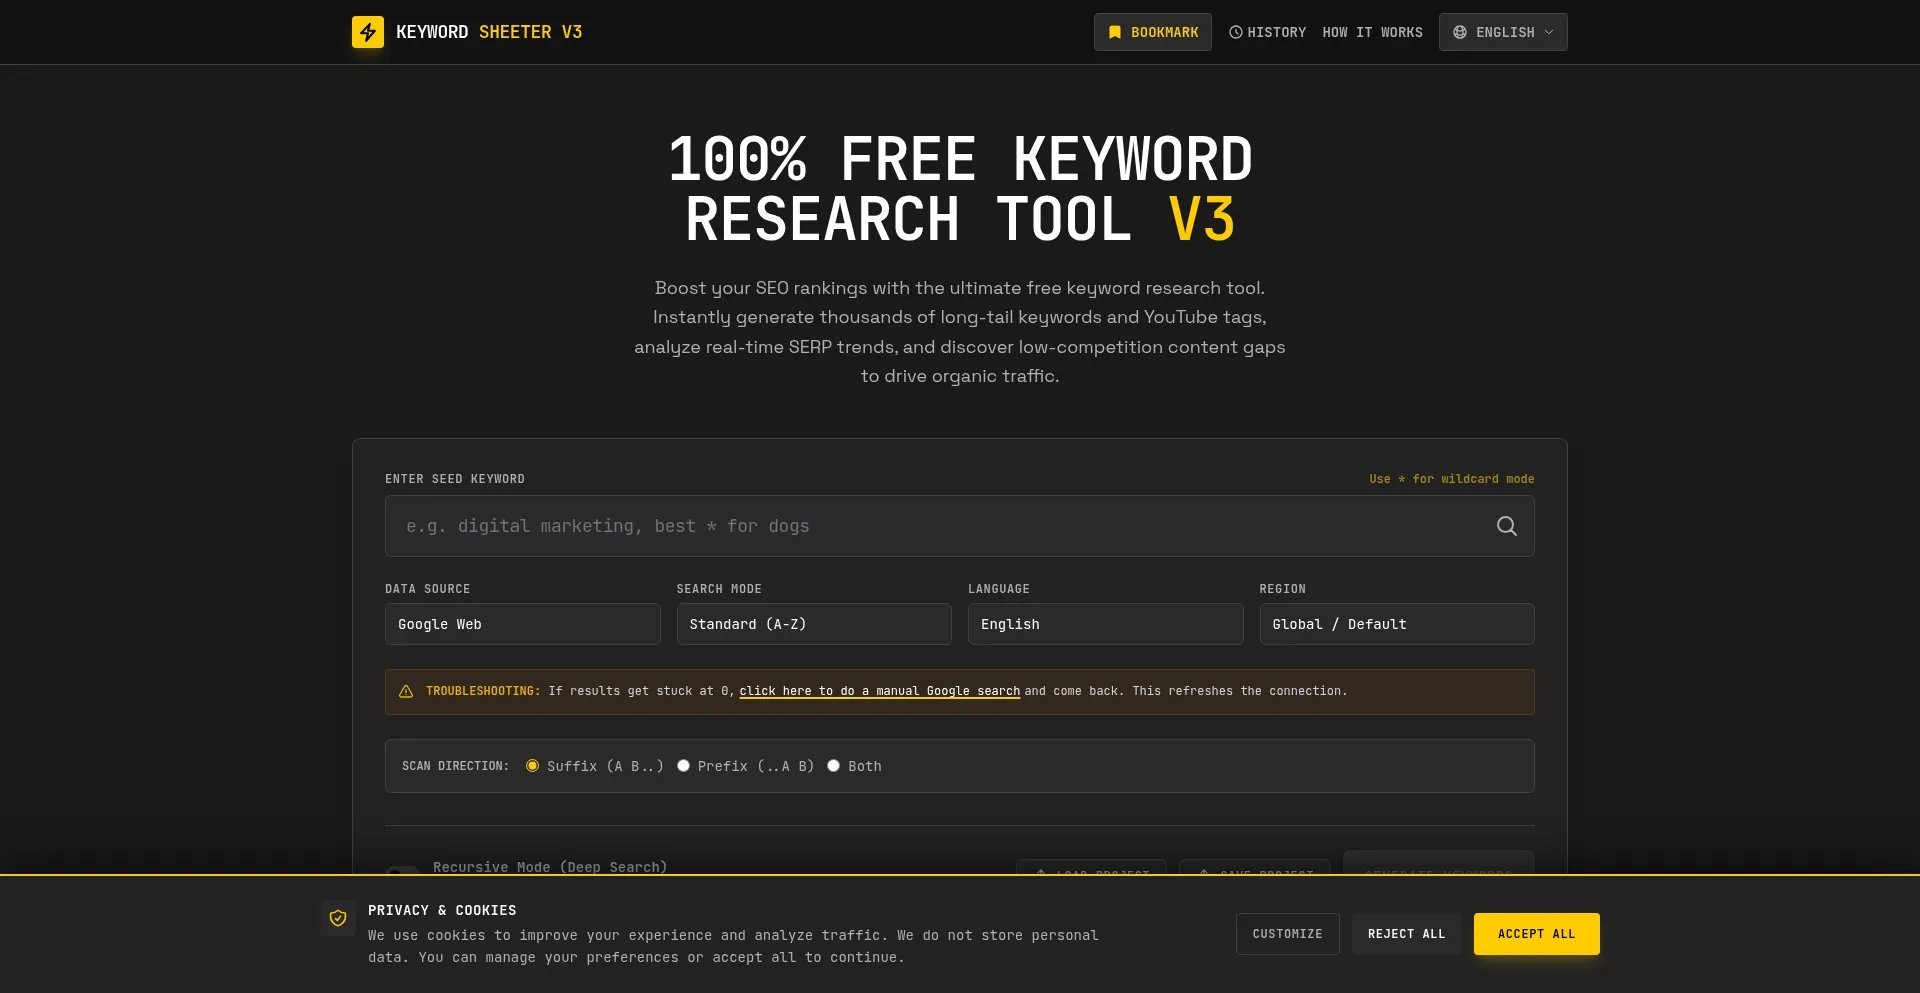
Task: Click the privacy shield icon
Action: click(x=338, y=918)
